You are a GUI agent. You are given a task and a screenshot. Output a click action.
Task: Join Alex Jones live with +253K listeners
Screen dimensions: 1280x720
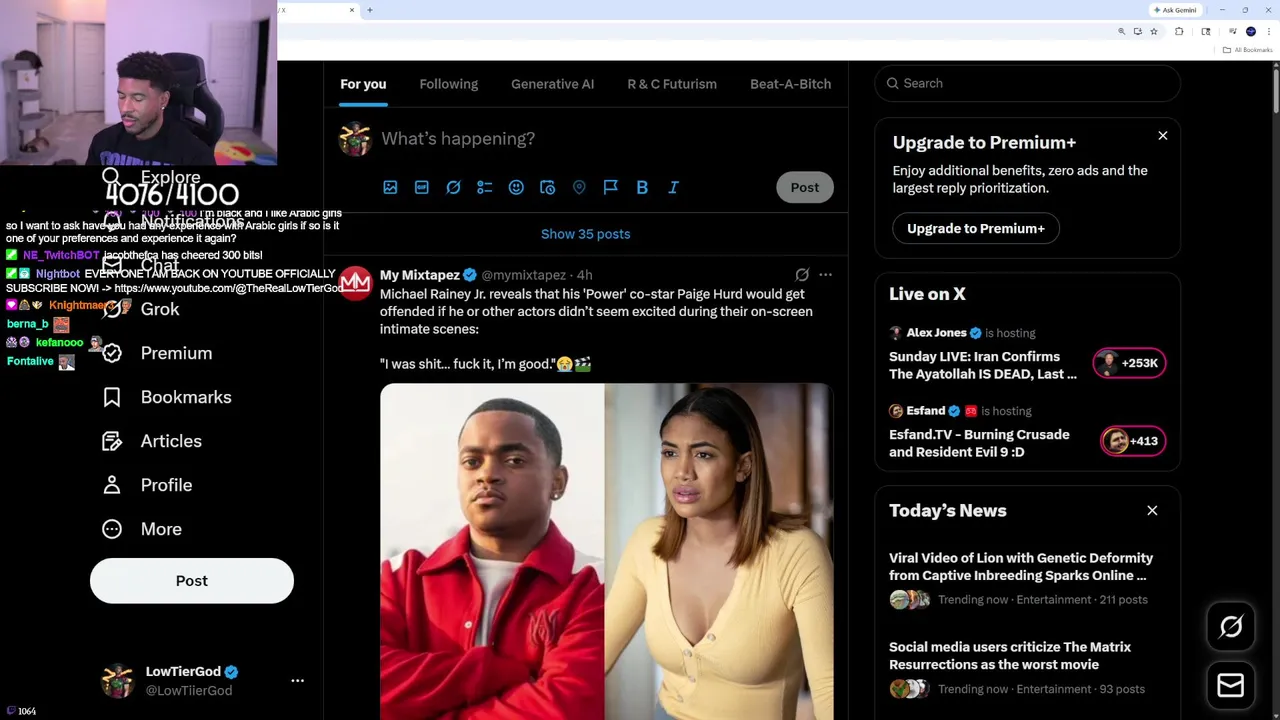(1129, 363)
